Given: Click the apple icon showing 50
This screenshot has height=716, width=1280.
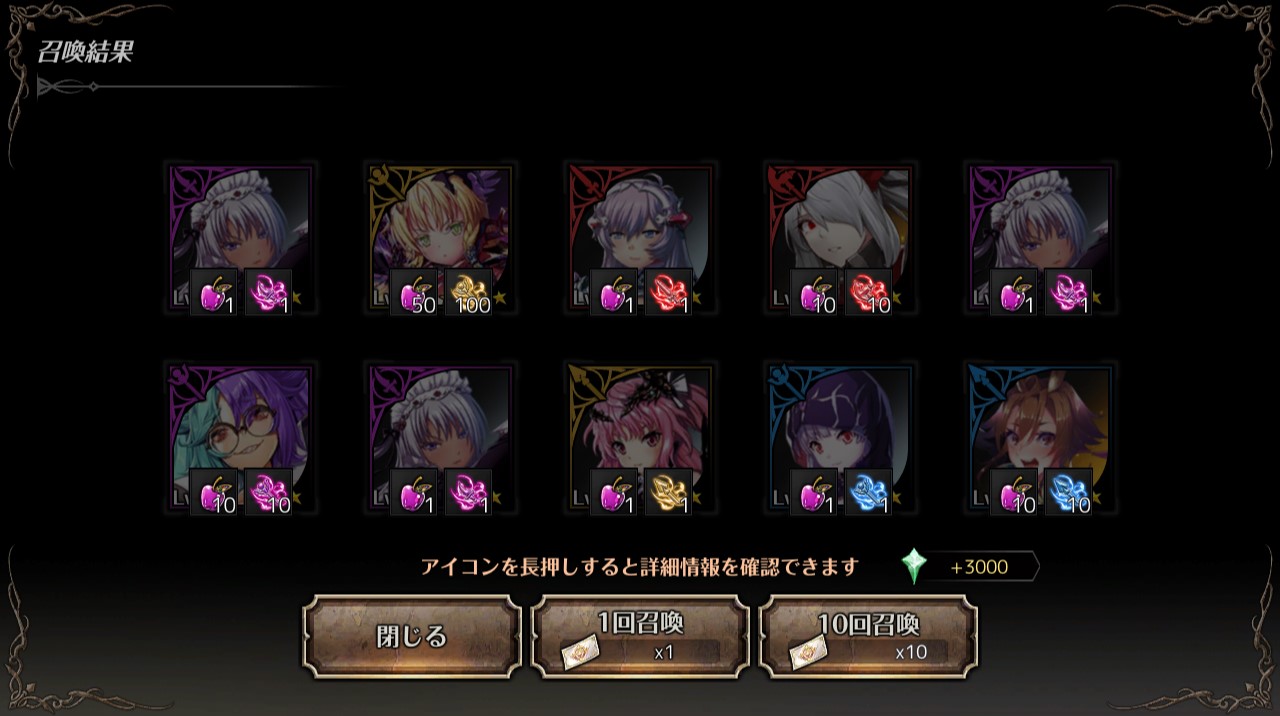Looking at the screenshot, I should tap(414, 293).
